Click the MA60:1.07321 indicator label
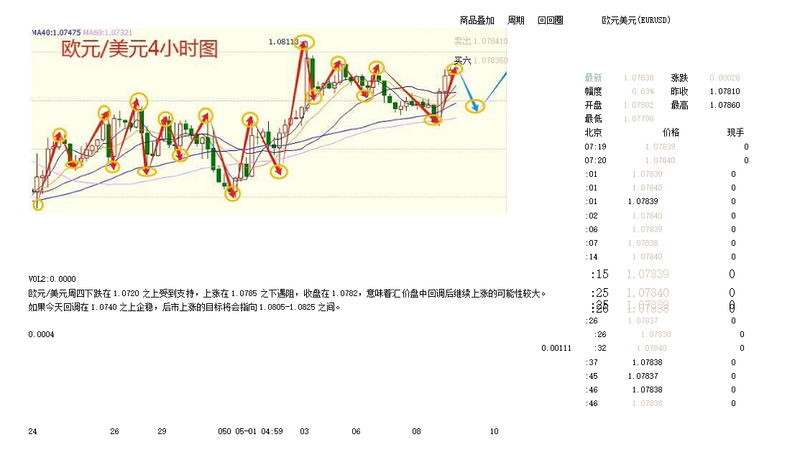The width and height of the screenshot is (800, 470). (108, 33)
